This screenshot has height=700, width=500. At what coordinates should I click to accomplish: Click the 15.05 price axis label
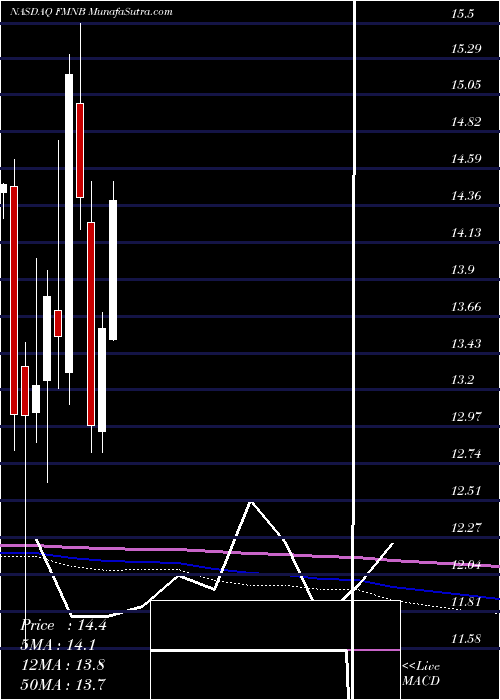(466, 84)
